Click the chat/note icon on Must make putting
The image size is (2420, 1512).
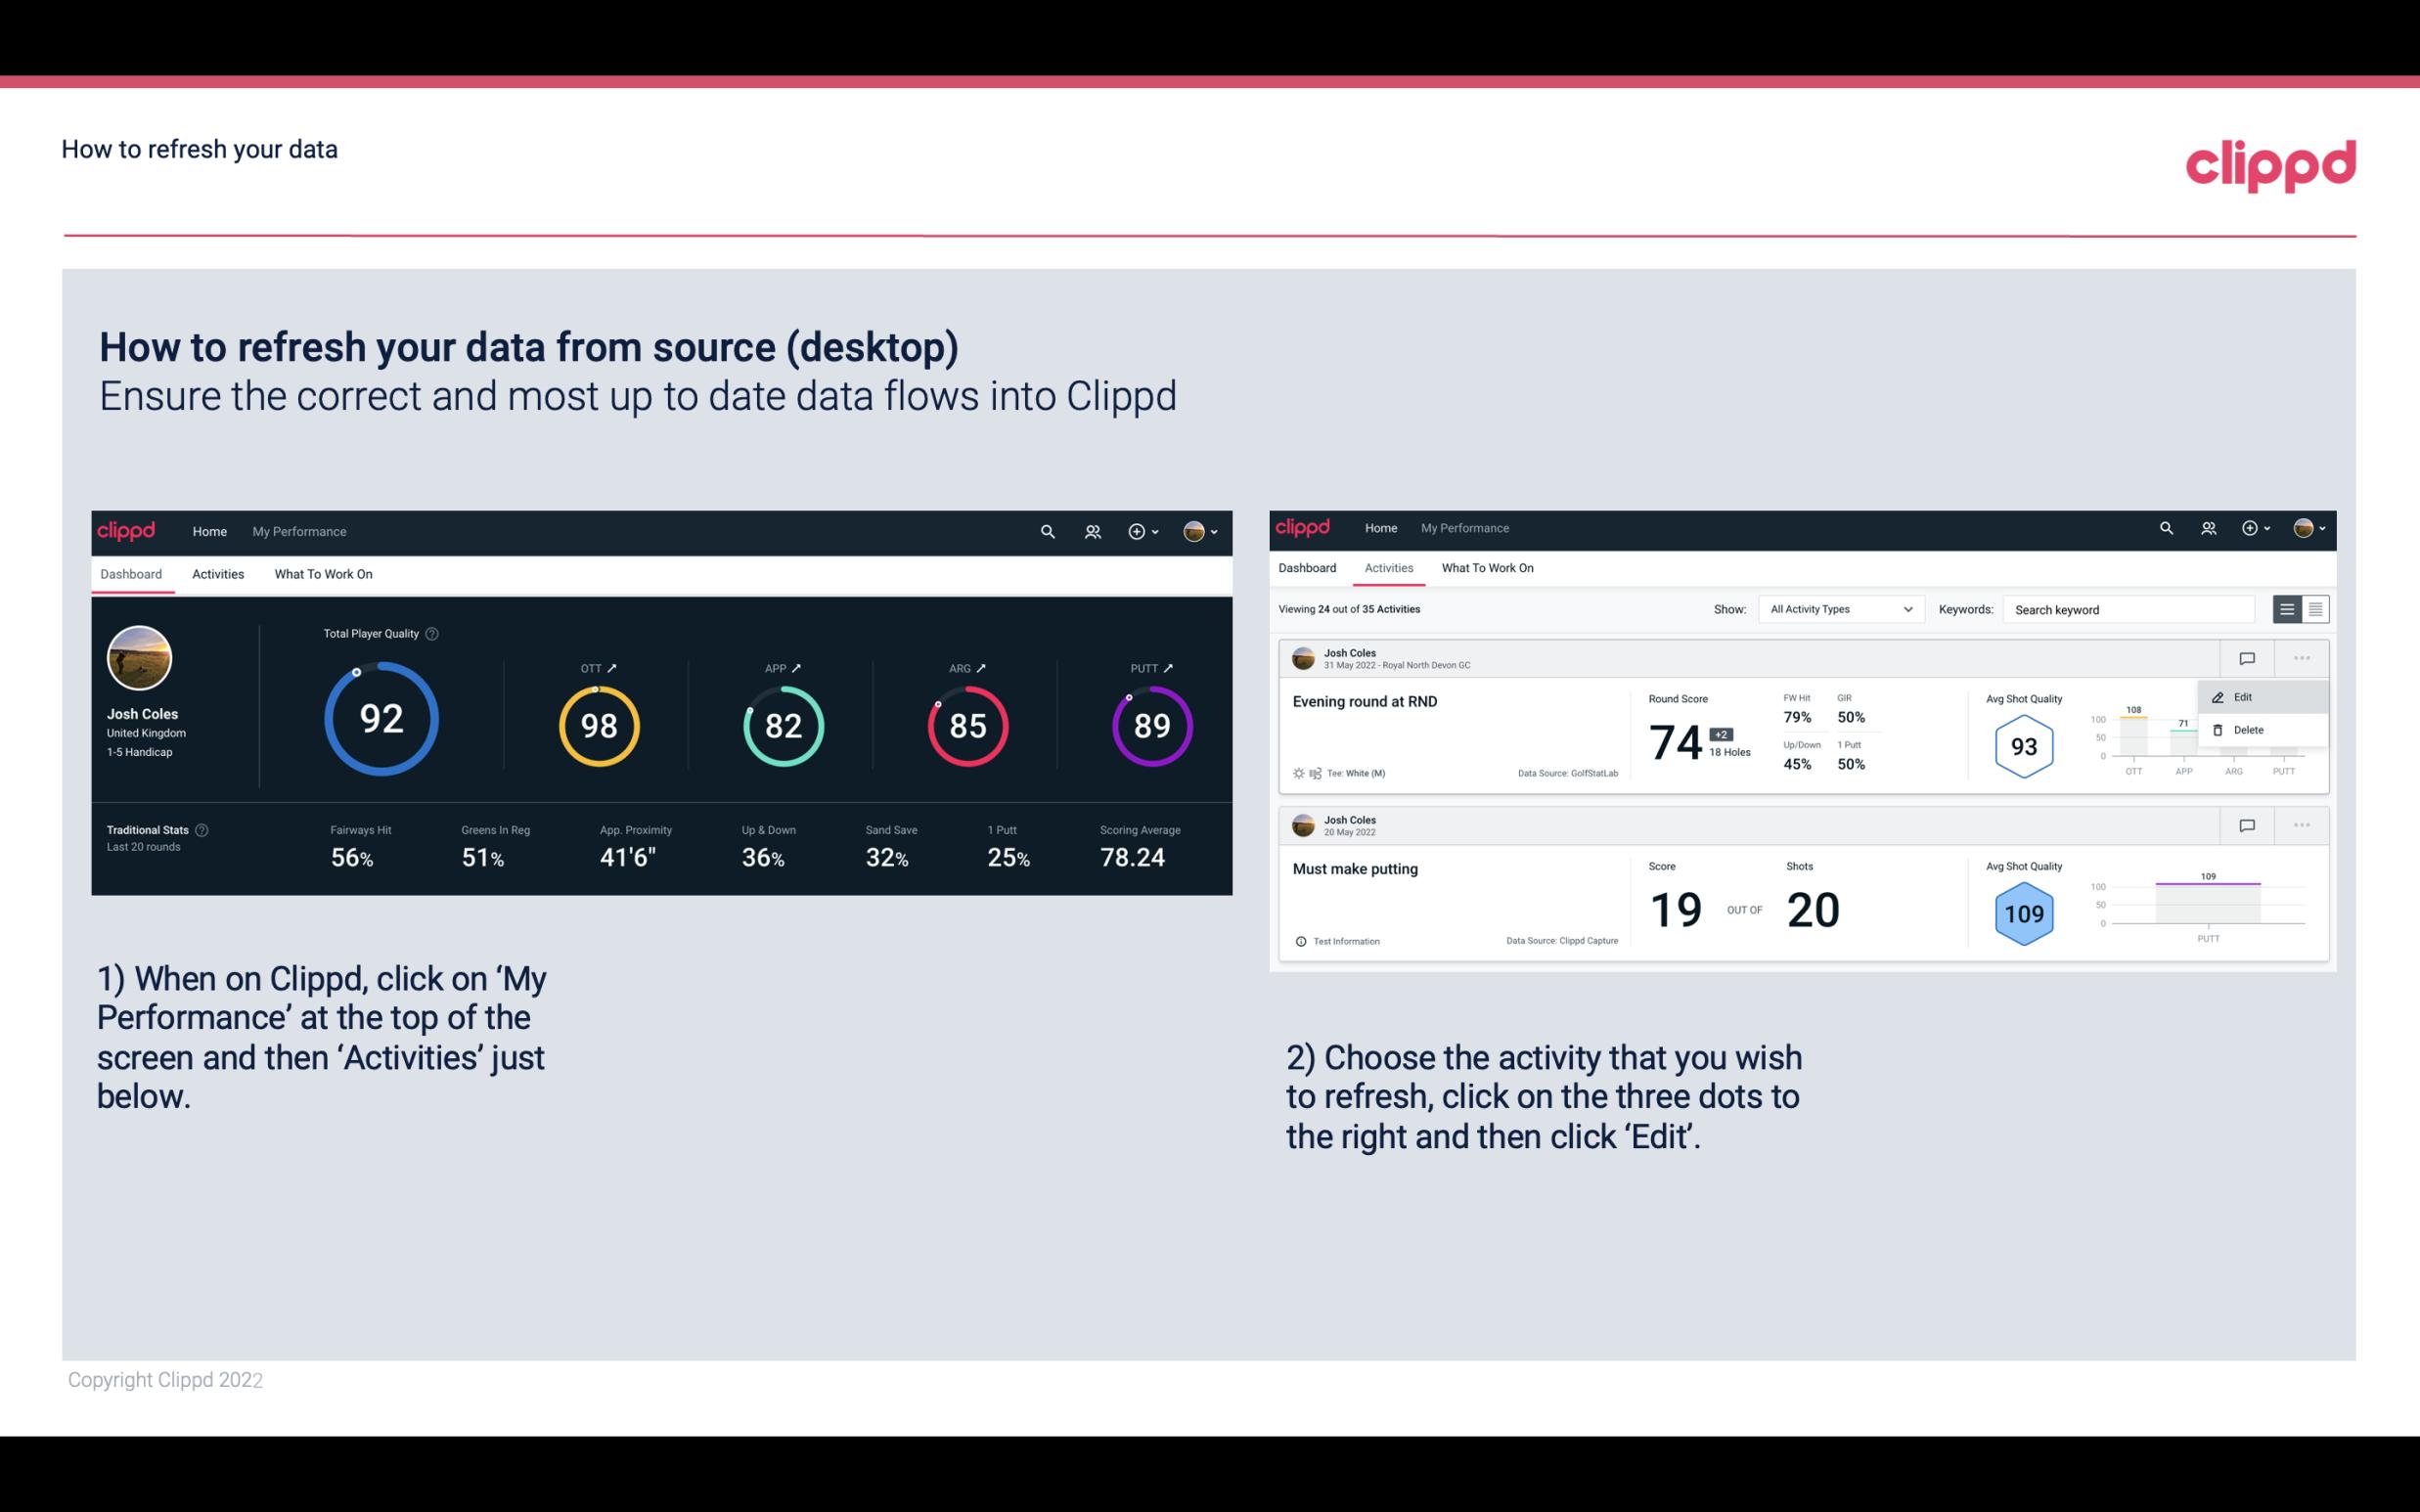pyautogui.click(x=2246, y=823)
